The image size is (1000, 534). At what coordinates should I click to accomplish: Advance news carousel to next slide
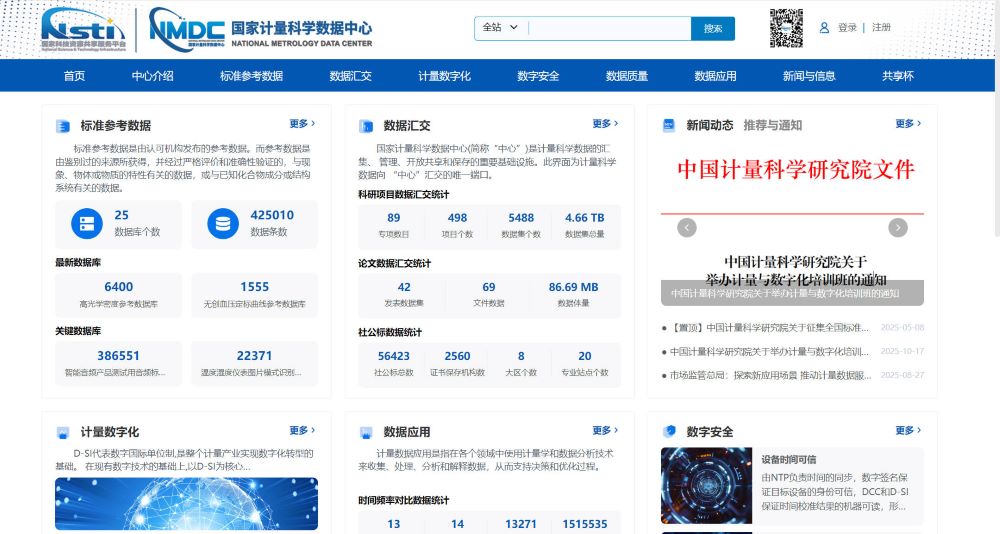(x=898, y=227)
